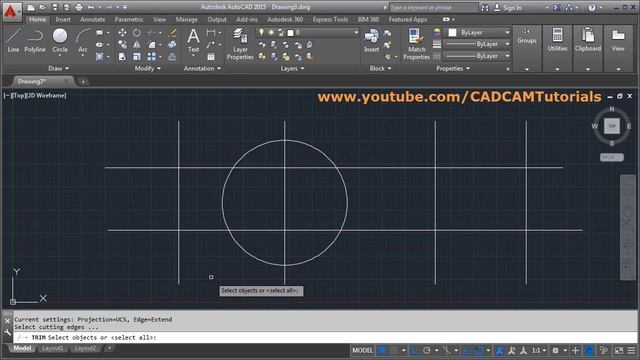Click the Table icon in Annotation

coord(211,57)
